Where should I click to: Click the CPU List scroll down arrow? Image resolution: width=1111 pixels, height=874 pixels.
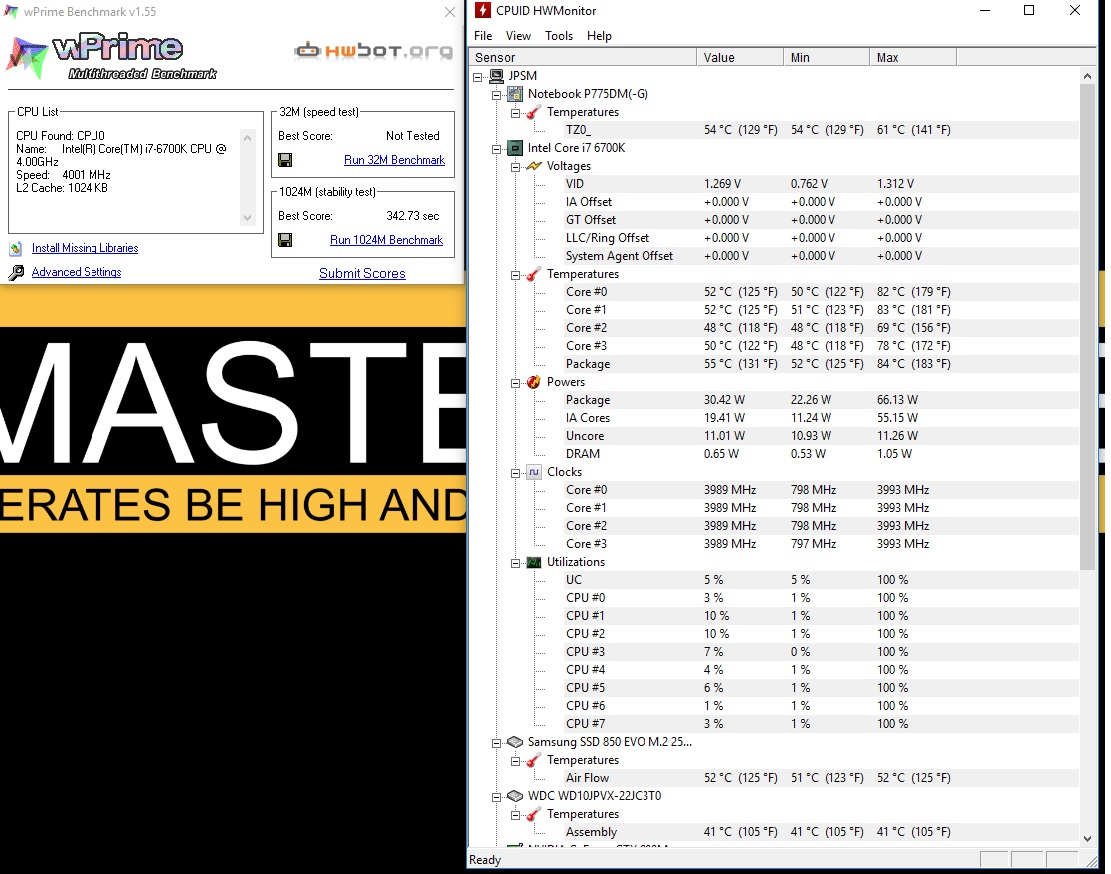(x=247, y=218)
